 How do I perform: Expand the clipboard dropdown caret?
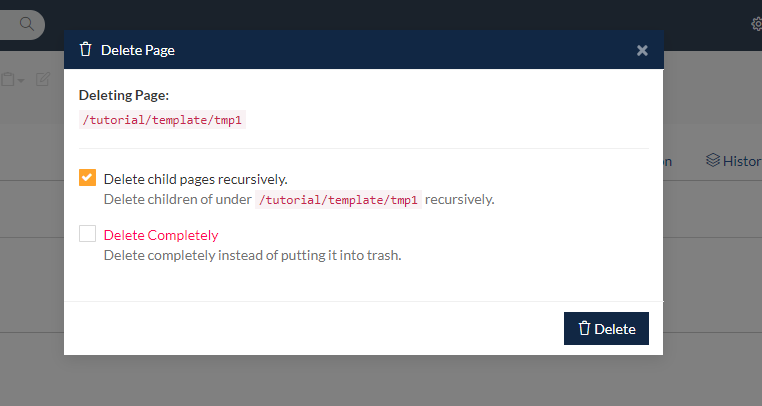[x=21, y=80]
